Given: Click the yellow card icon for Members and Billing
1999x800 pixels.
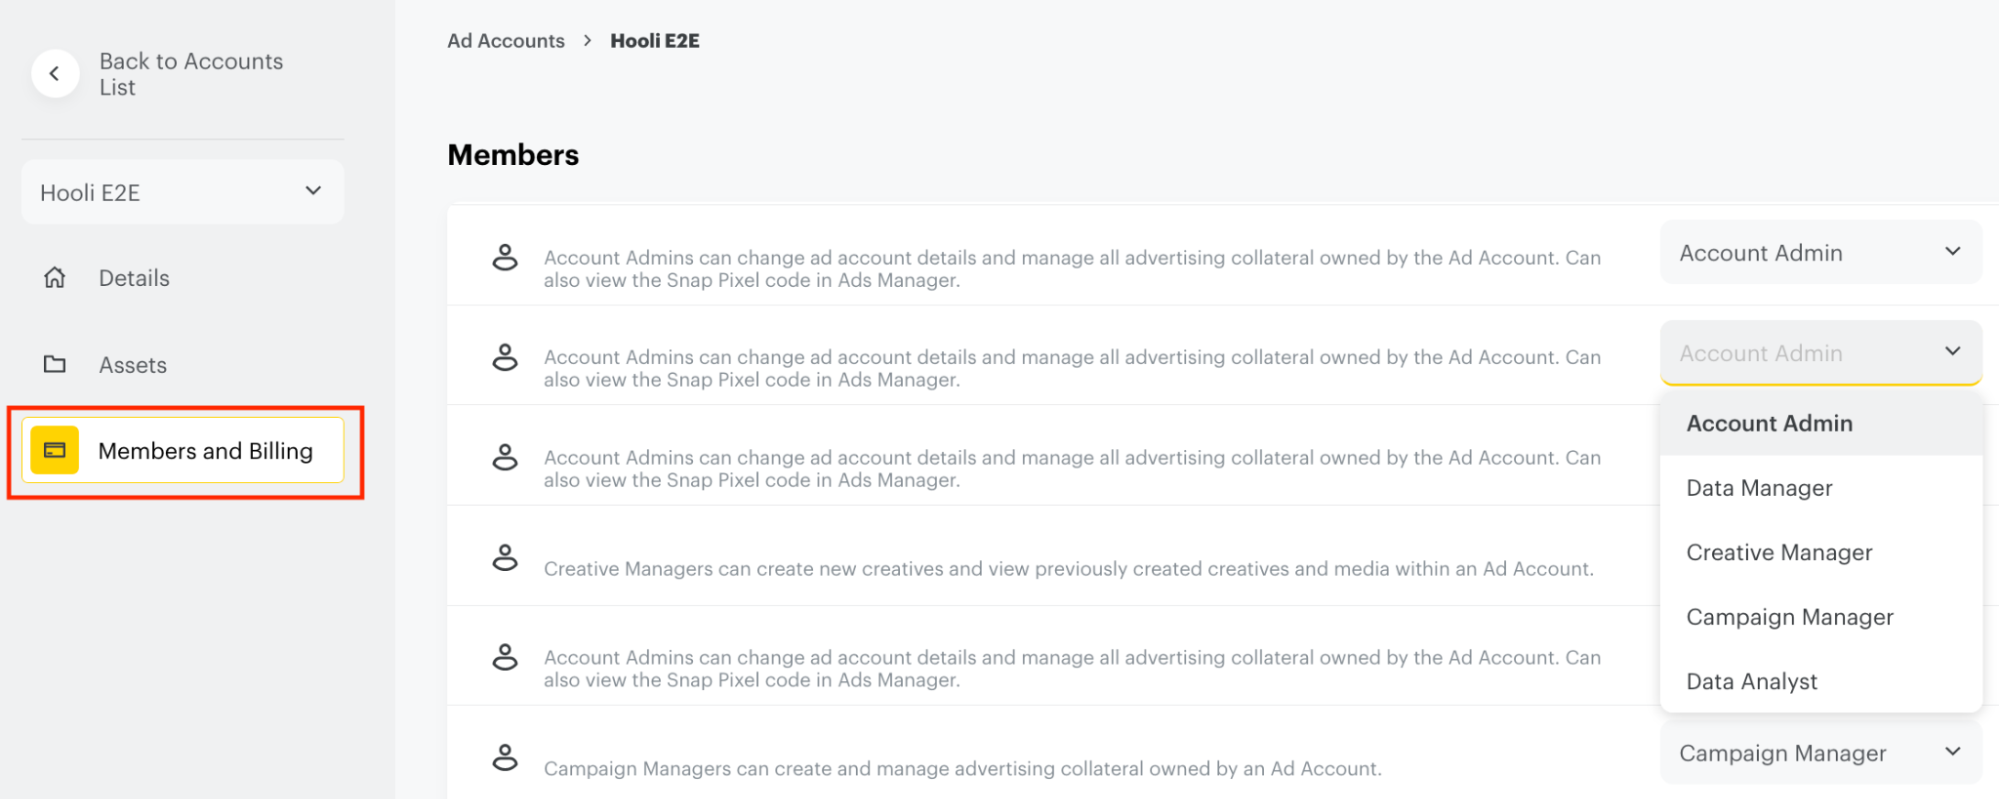Looking at the screenshot, I should tap(55, 450).
